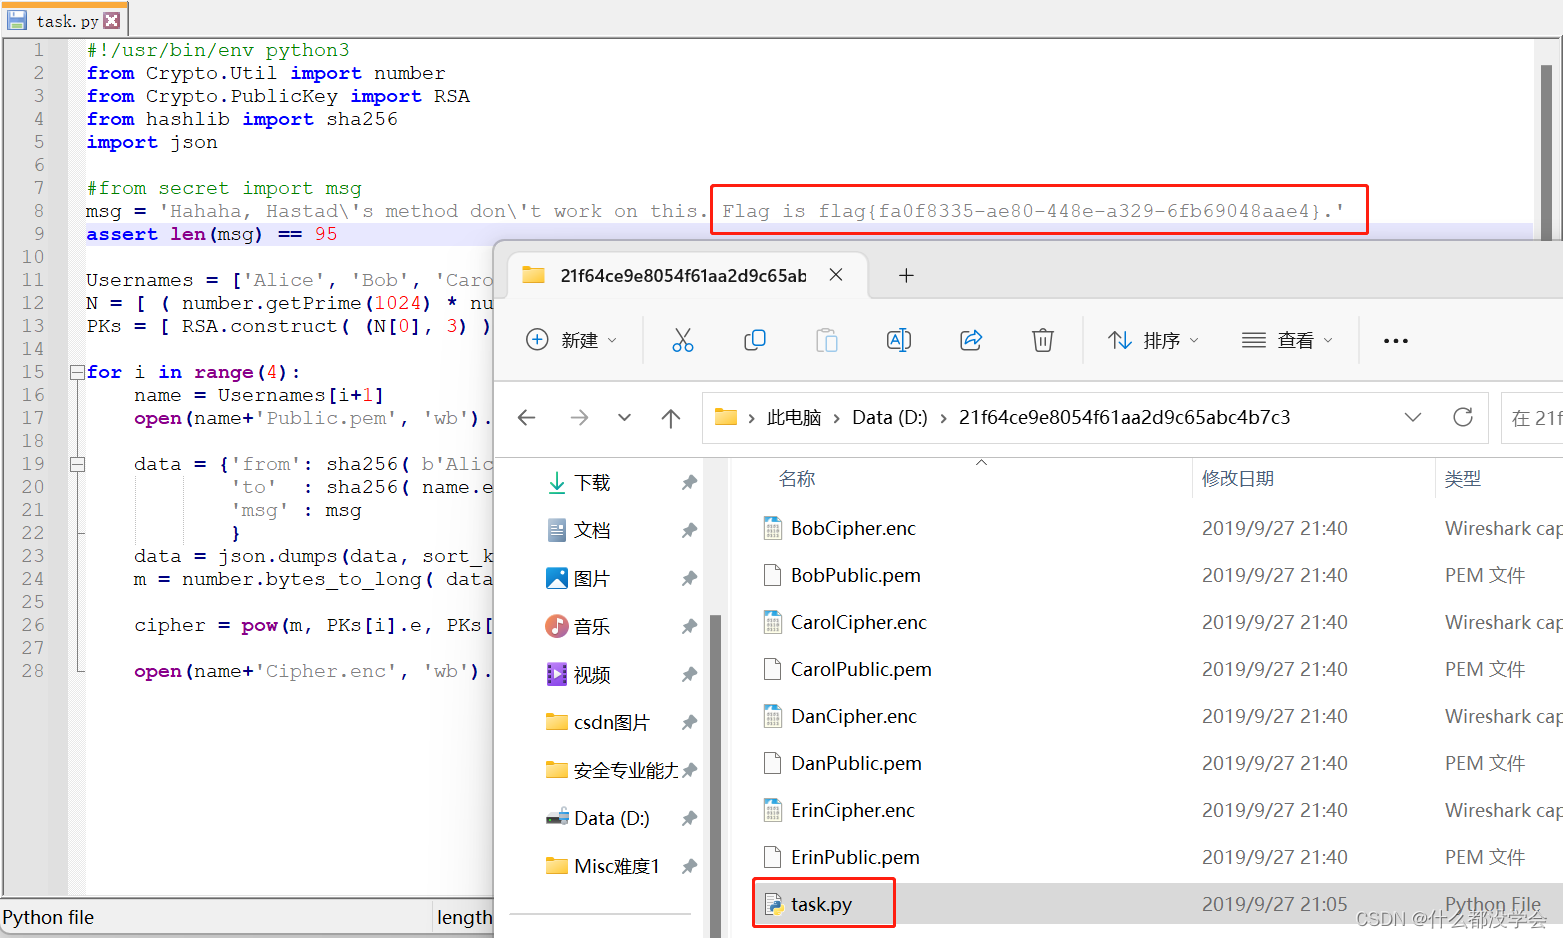Unpin csdn图片 using its pin icon
This screenshot has width=1563, height=938.
689,723
